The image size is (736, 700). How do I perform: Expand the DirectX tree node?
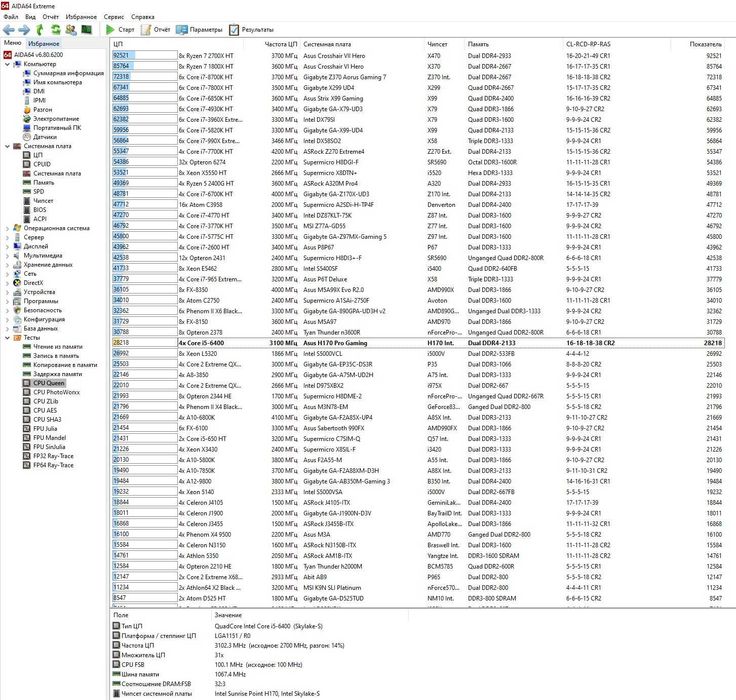click(7, 283)
